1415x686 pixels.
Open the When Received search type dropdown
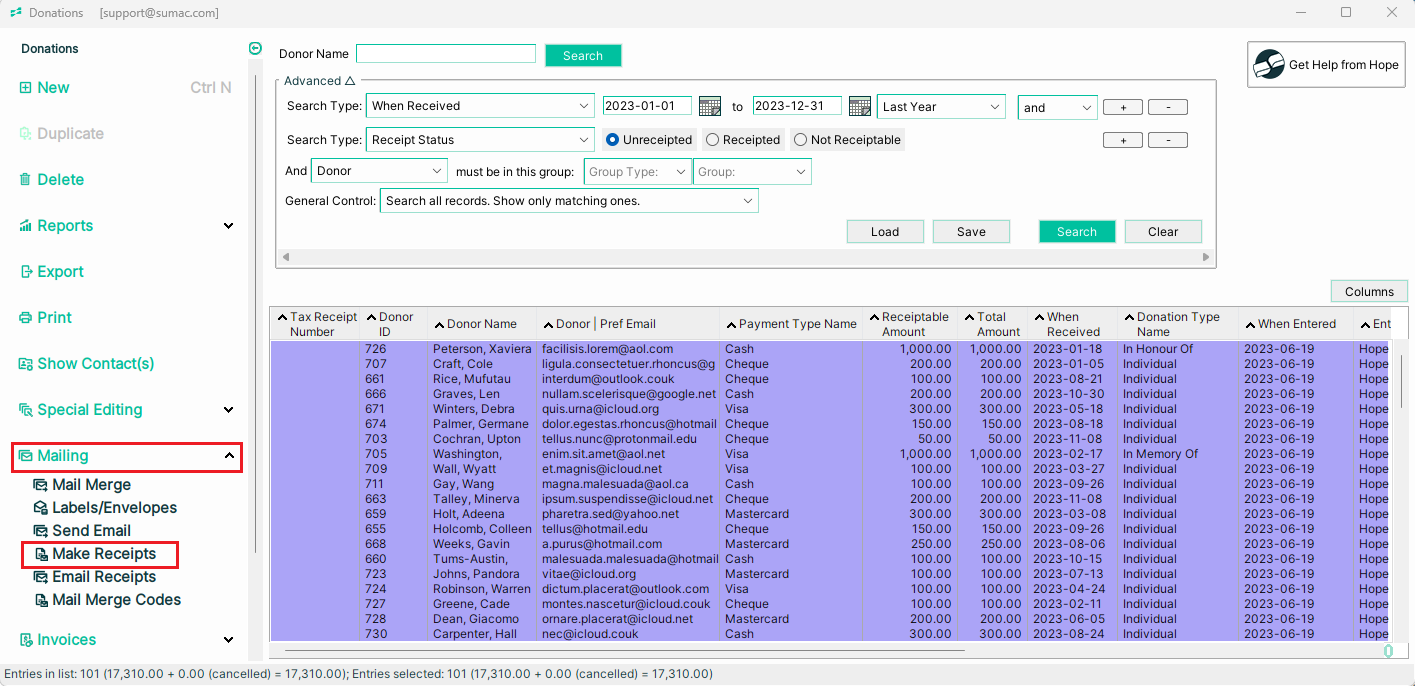pos(481,106)
